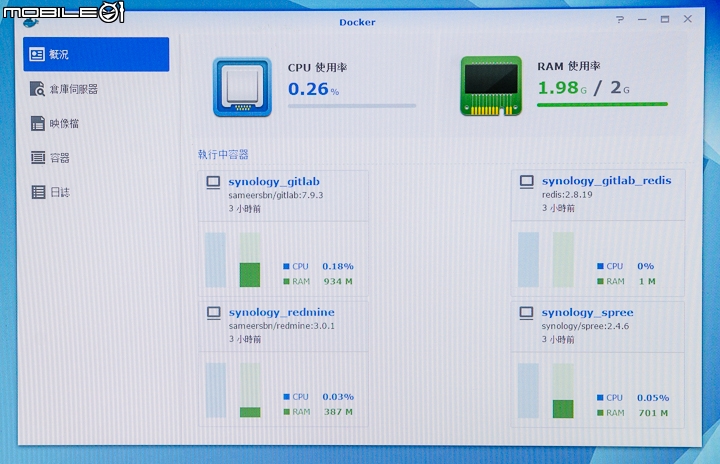Click the 387 M RAM value
Viewport: 720px width, 464px height.
click(338, 412)
